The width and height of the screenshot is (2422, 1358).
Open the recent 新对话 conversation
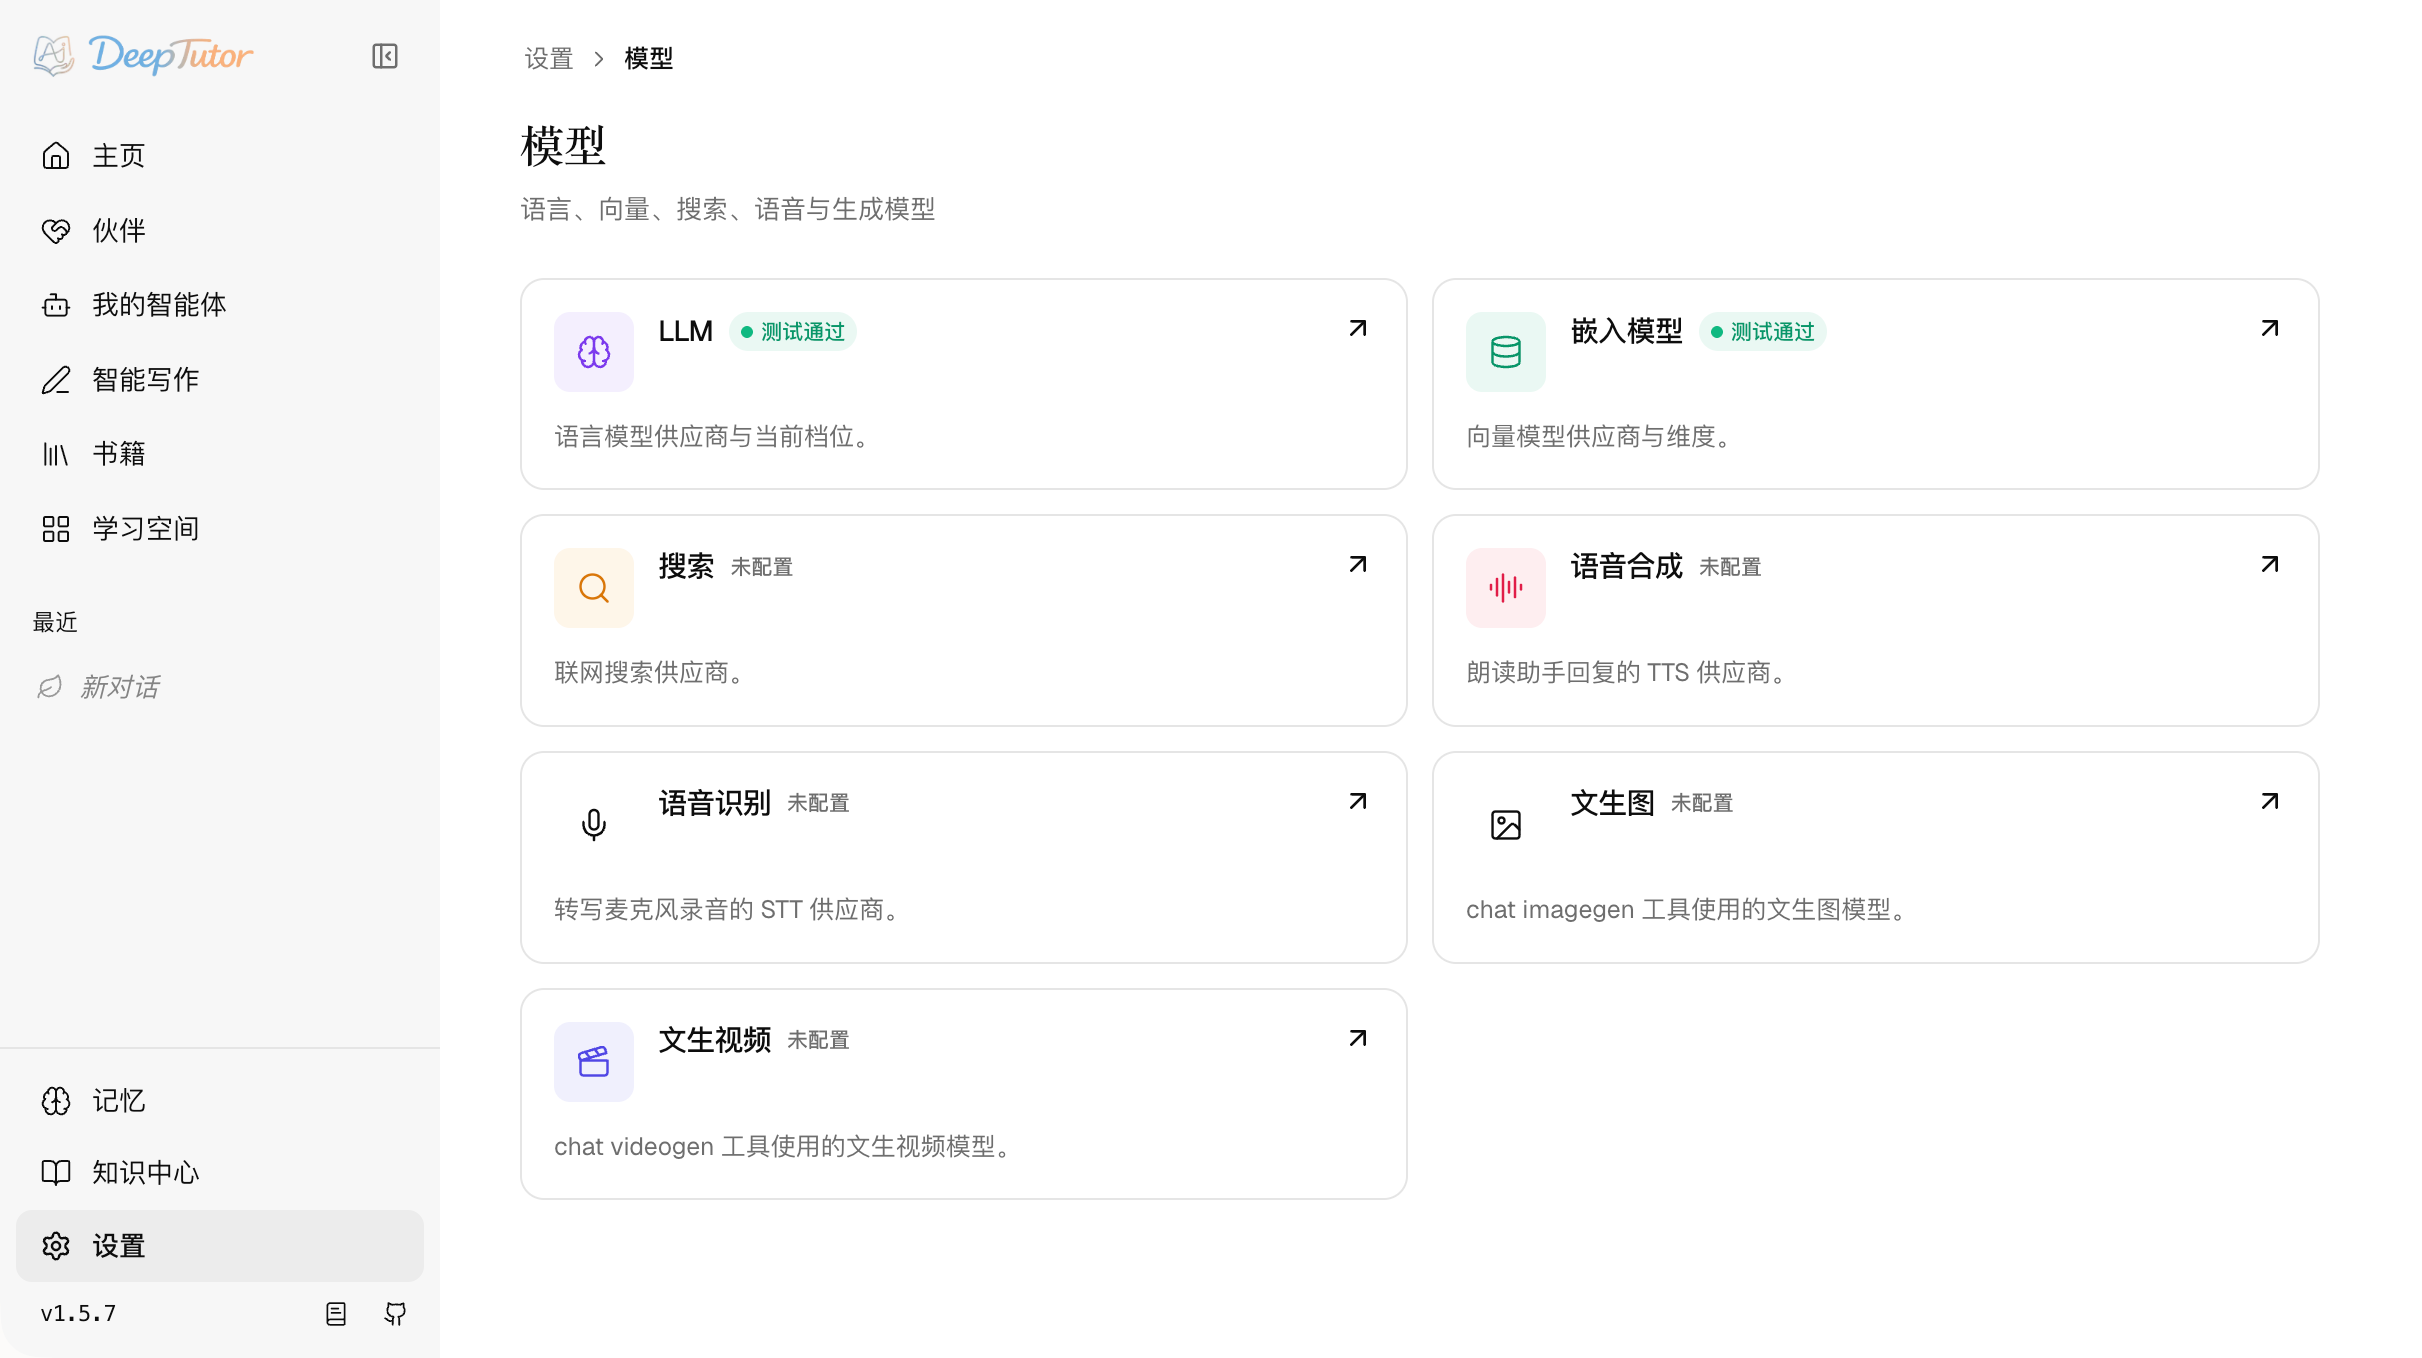(x=220, y=687)
